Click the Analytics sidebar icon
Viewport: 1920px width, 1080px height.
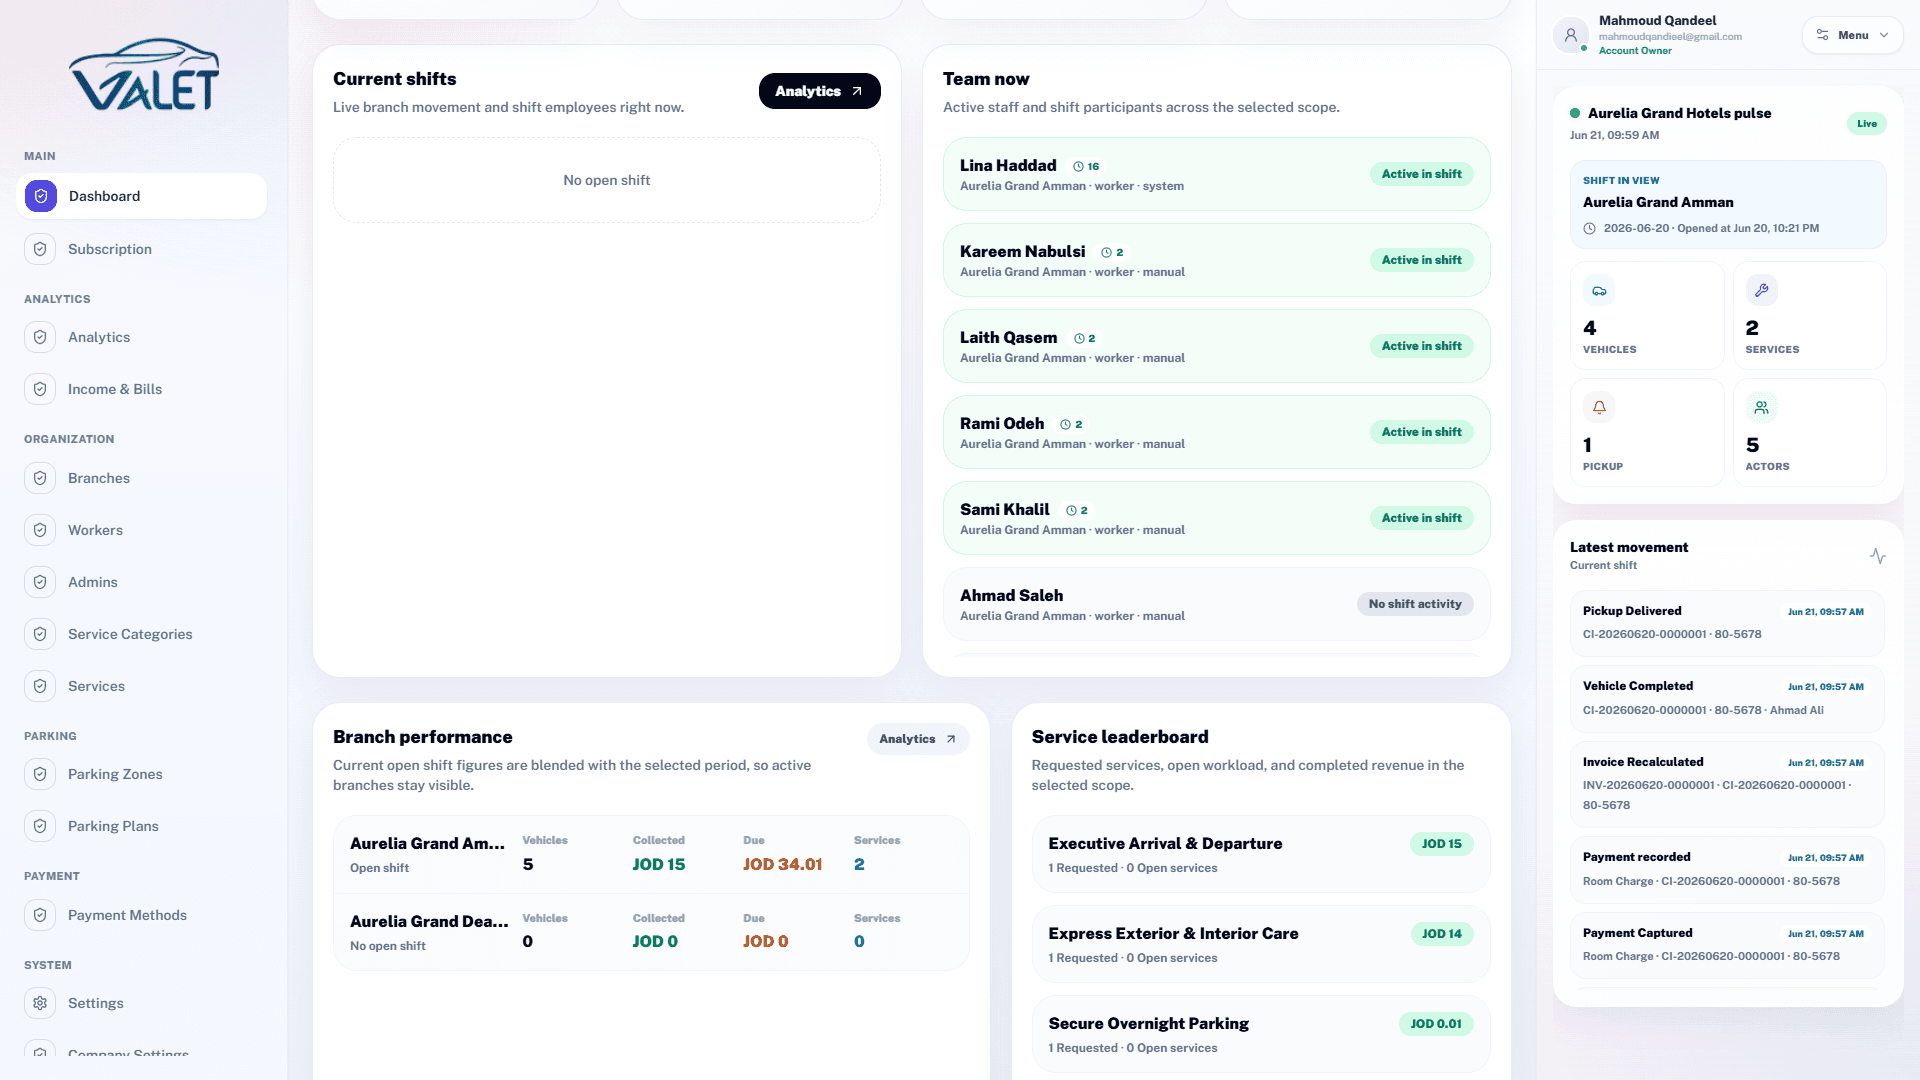(x=40, y=337)
